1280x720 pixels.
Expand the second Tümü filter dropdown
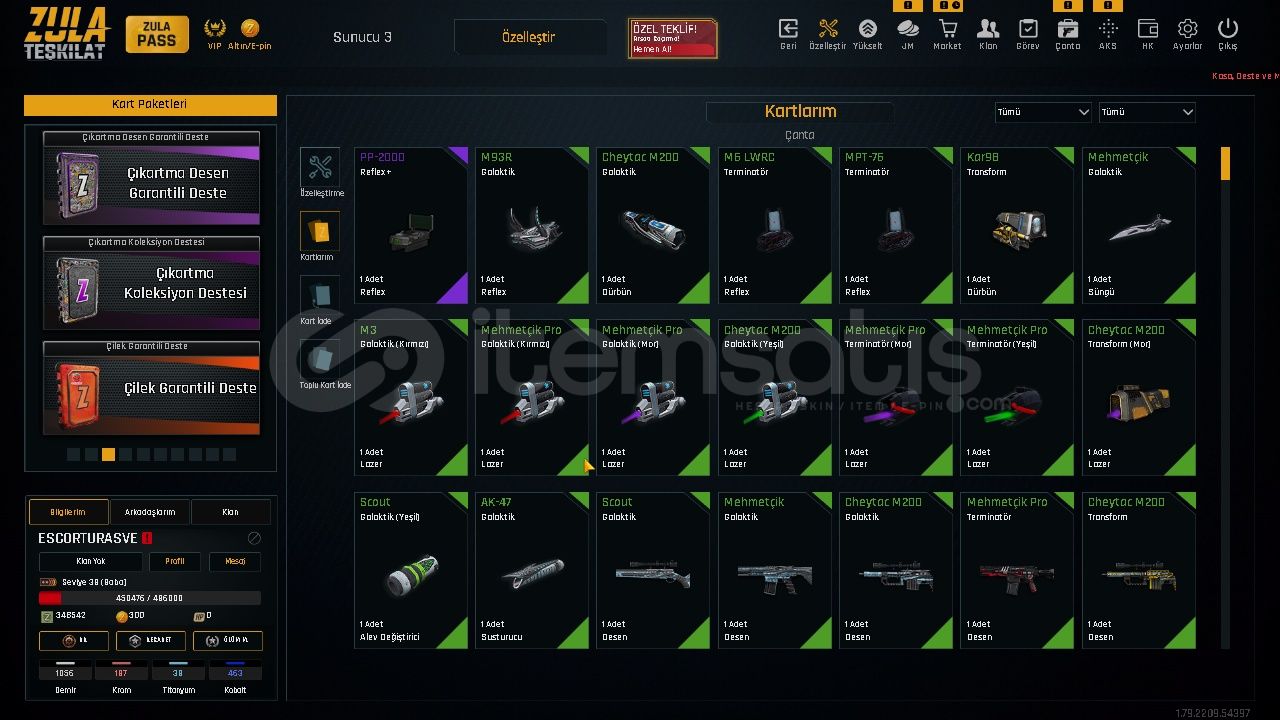[1147, 112]
